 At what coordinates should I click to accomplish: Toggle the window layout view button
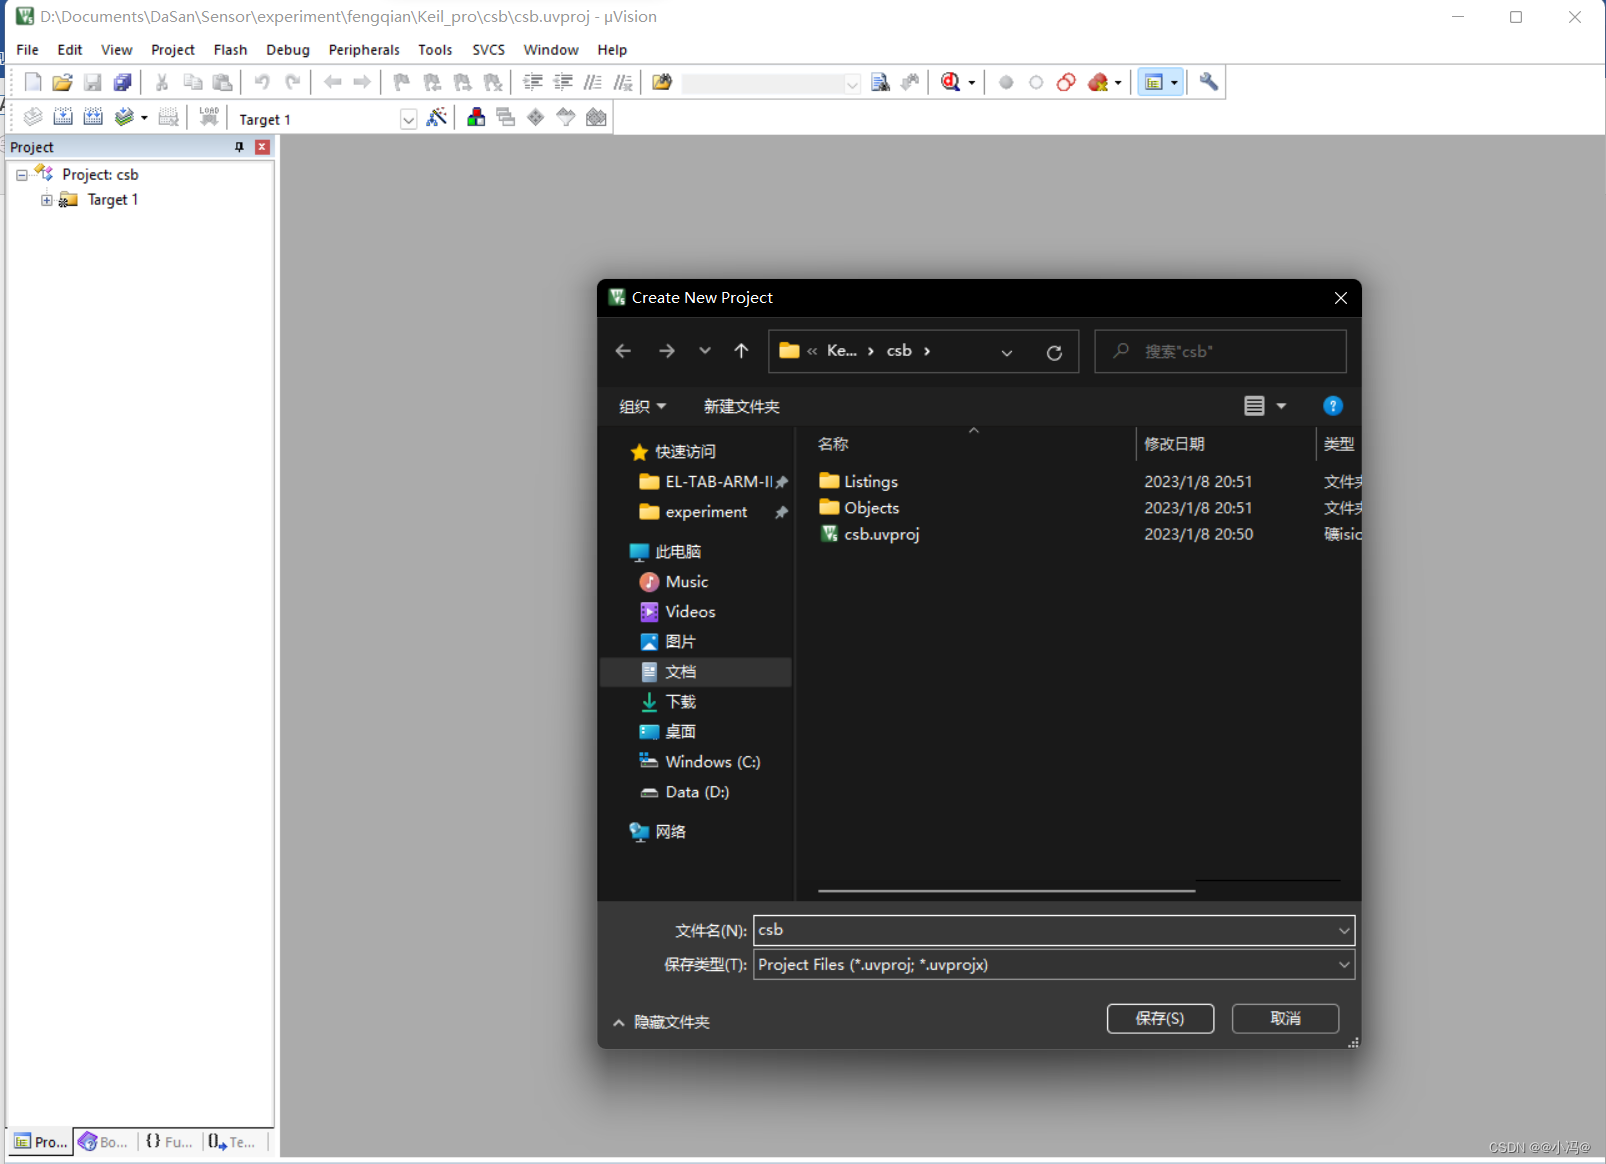[1154, 82]
